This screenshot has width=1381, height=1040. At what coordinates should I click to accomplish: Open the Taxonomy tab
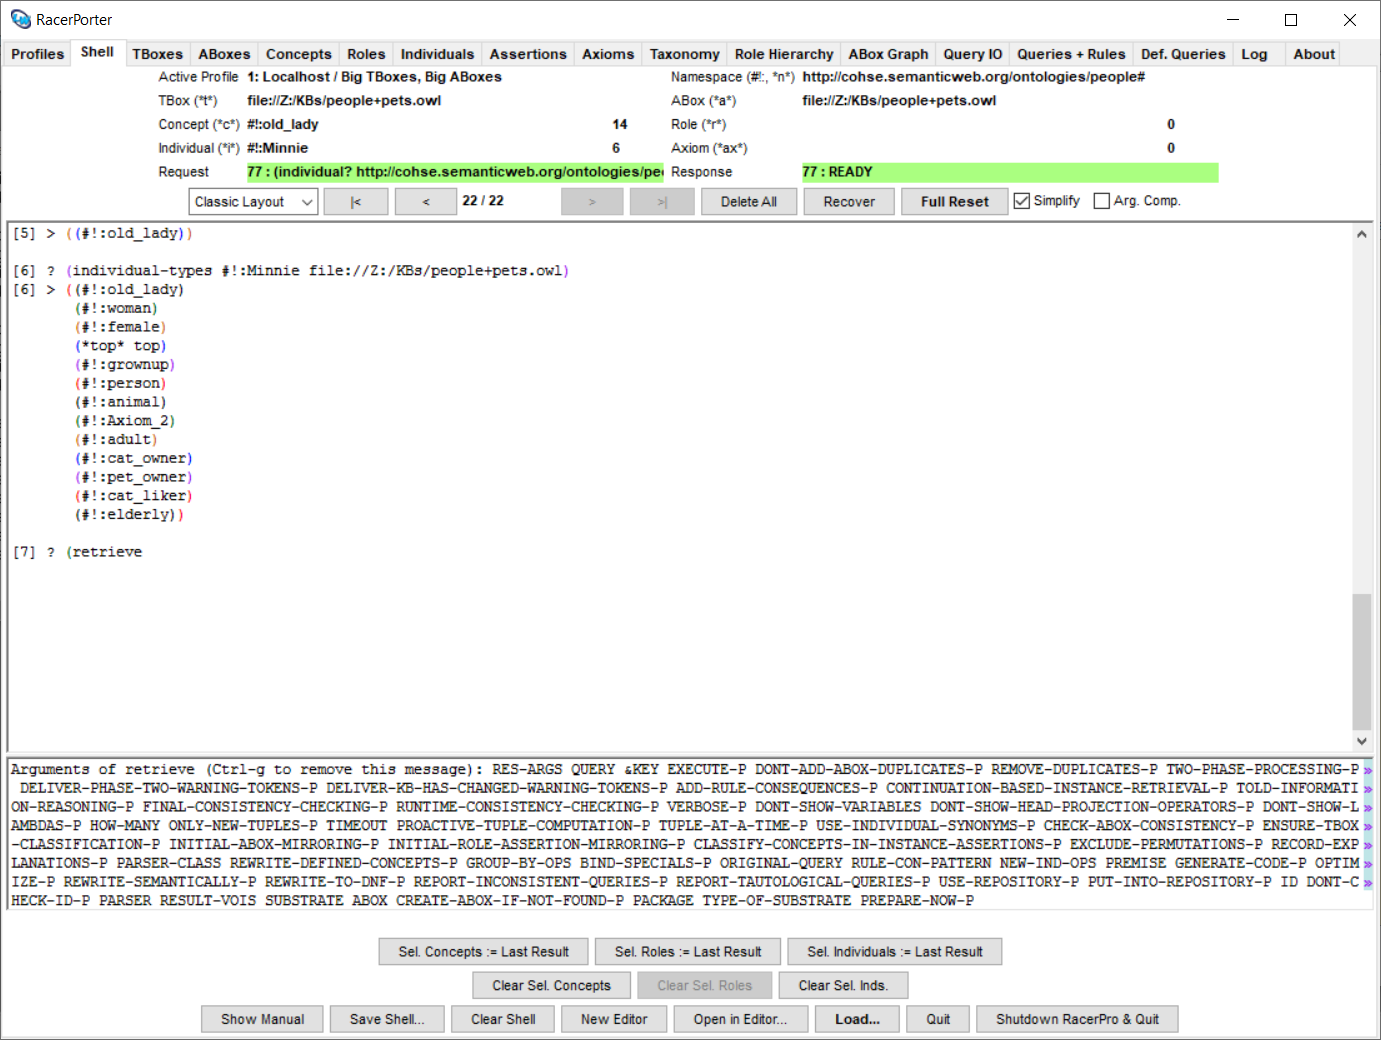click(684, 54)
